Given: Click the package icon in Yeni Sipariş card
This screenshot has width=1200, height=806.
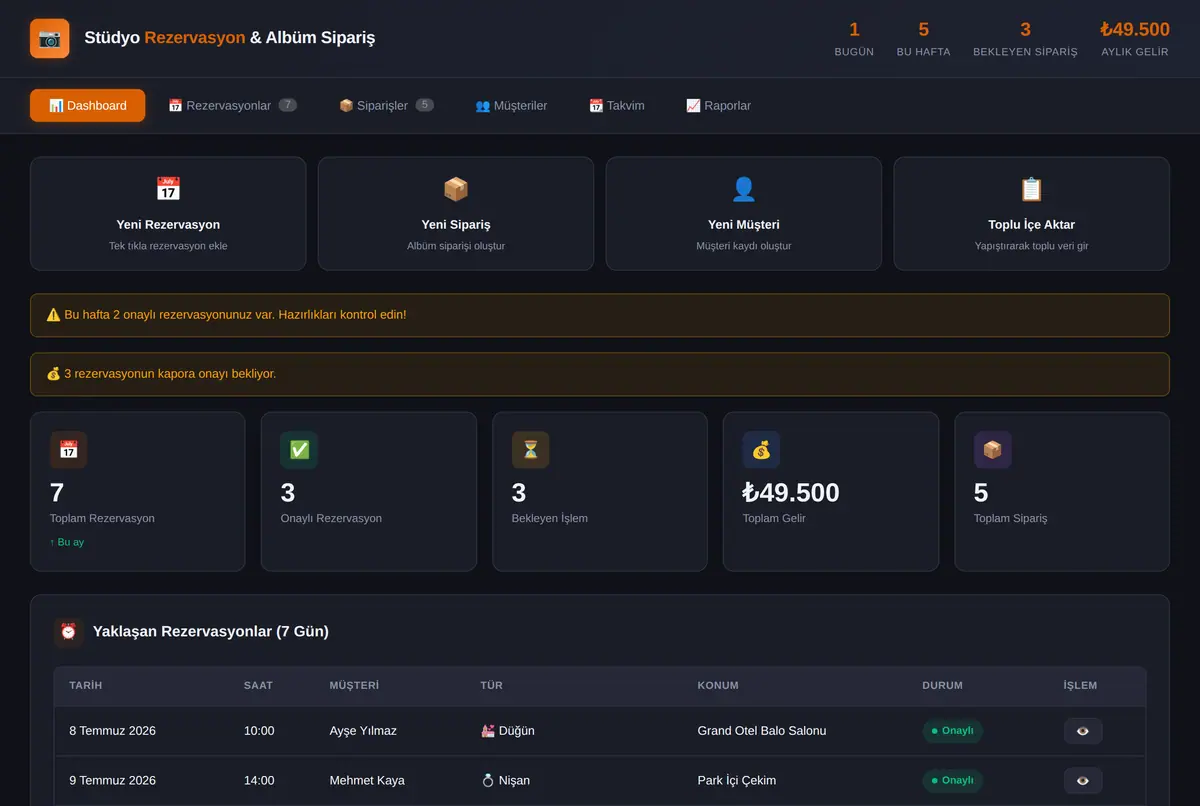Looking at the screenshot, I should (456, 189).
